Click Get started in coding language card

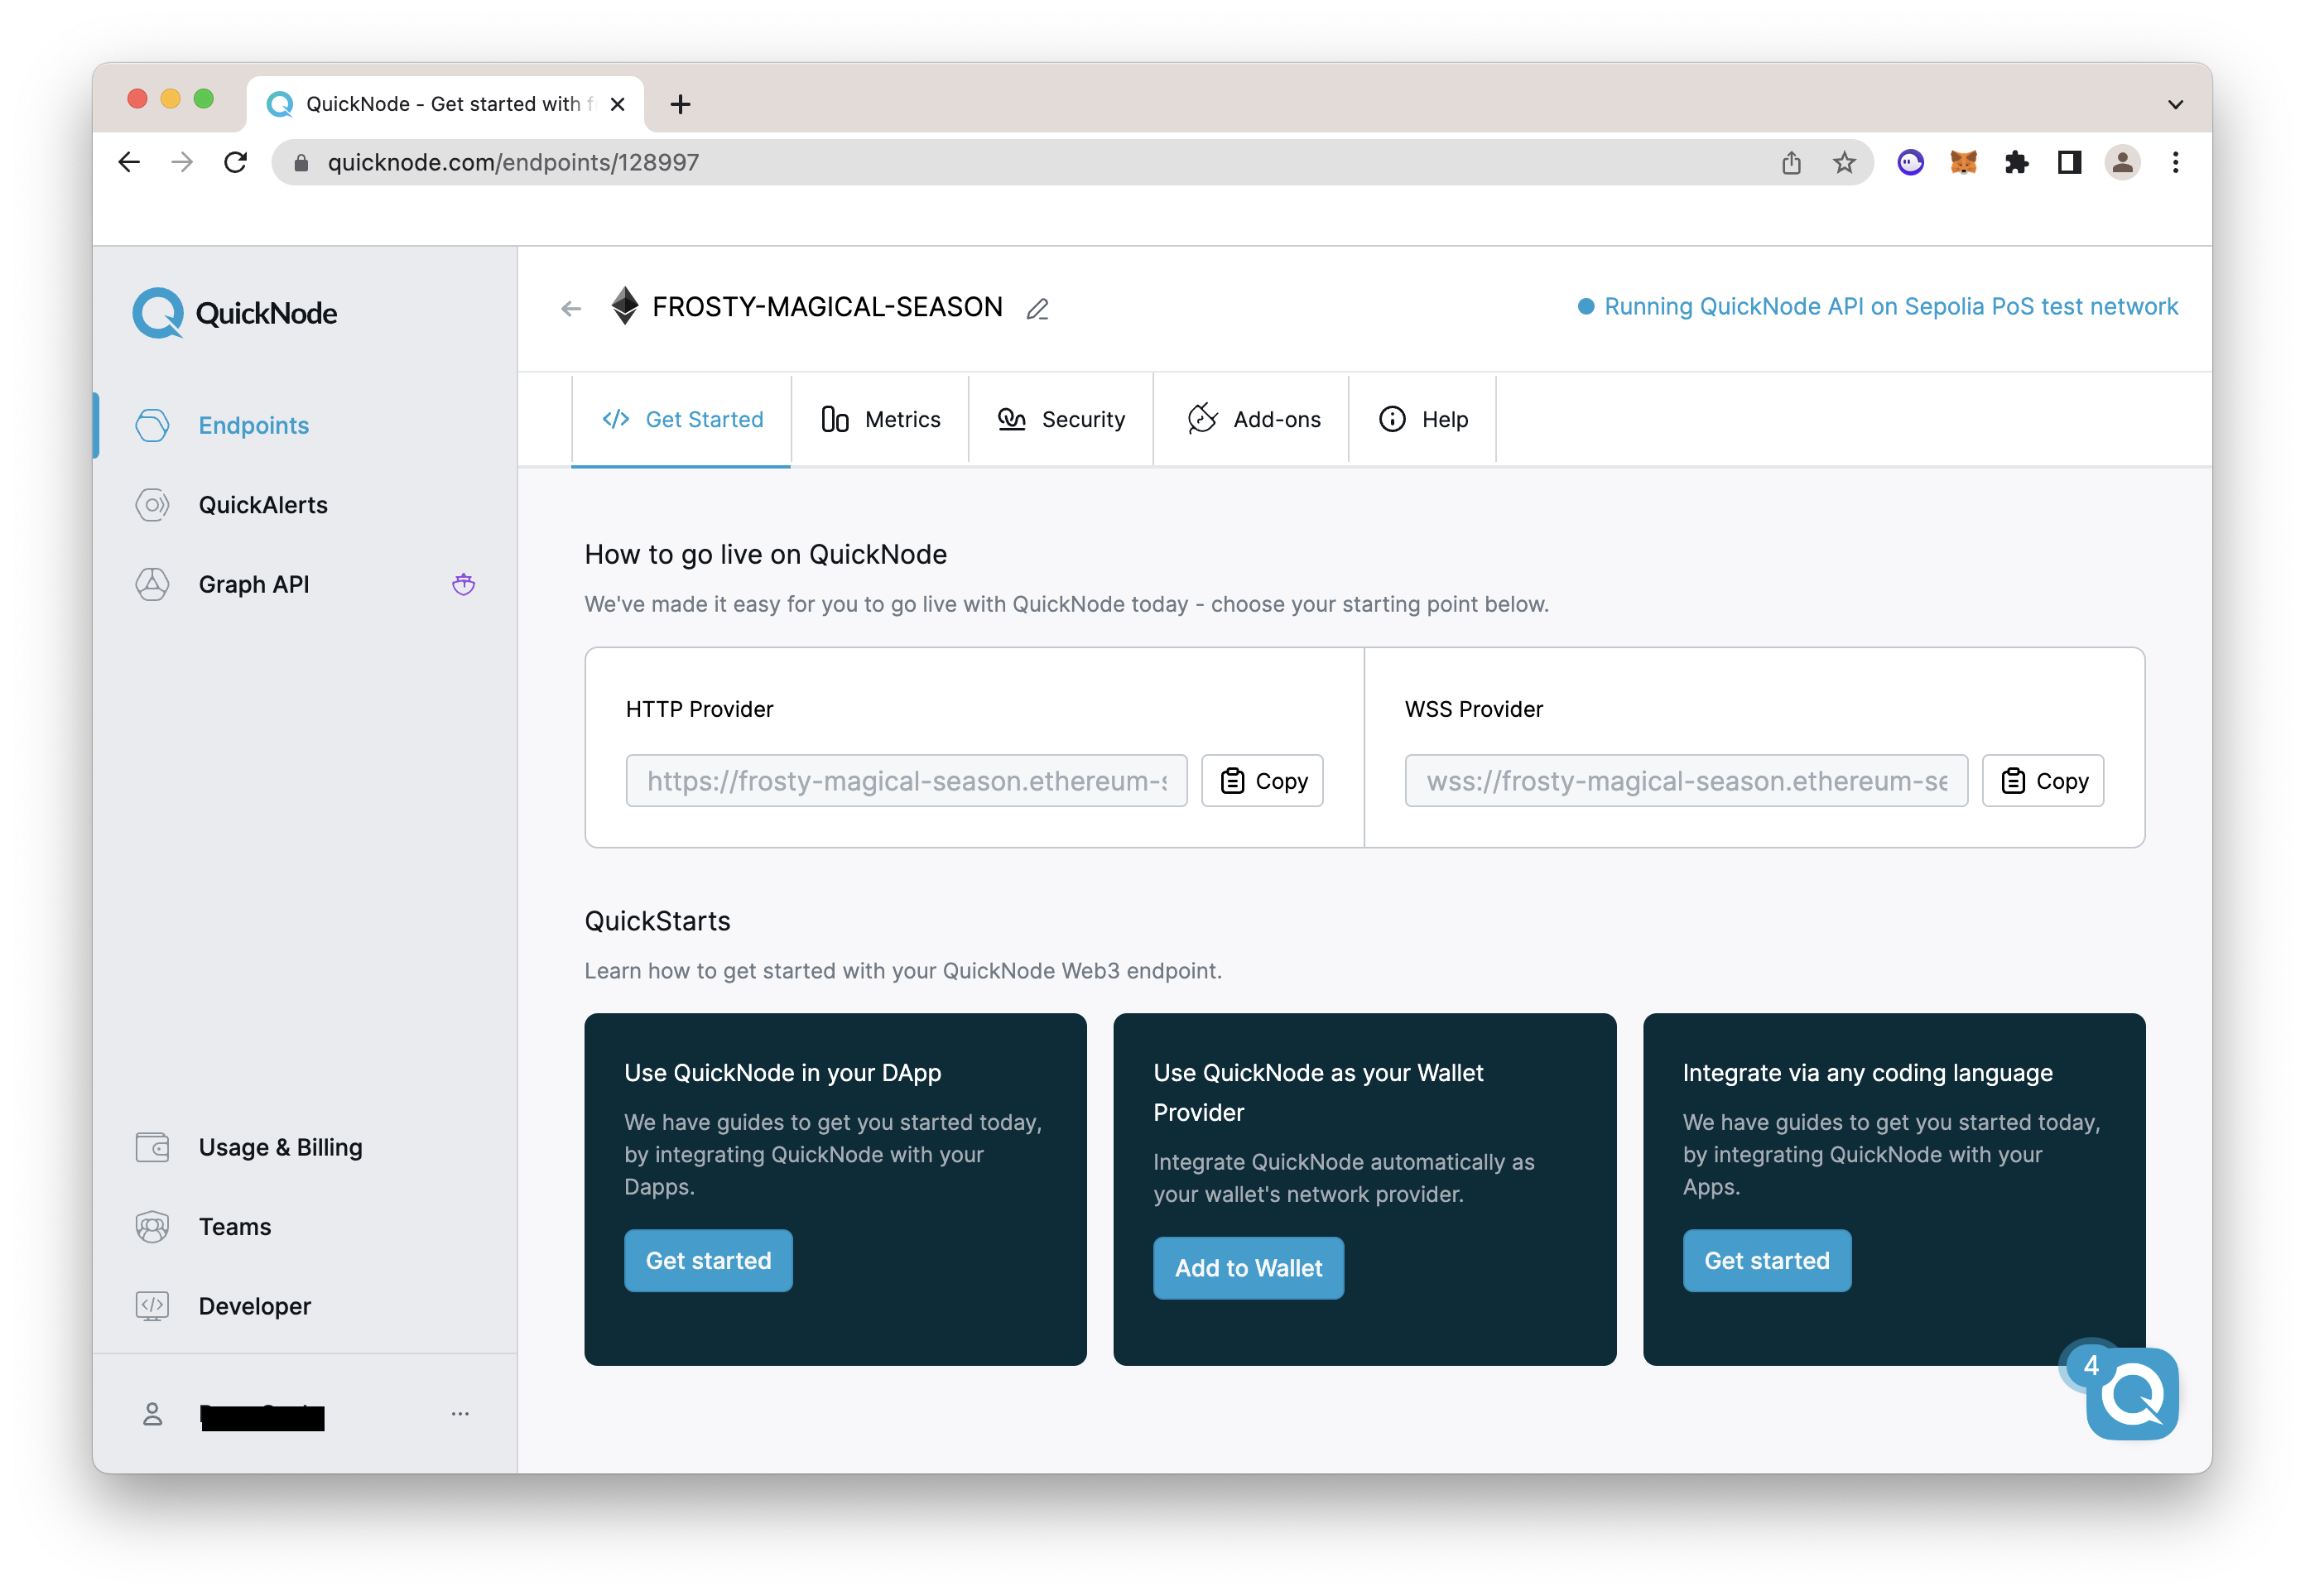click(1767, 1261)
